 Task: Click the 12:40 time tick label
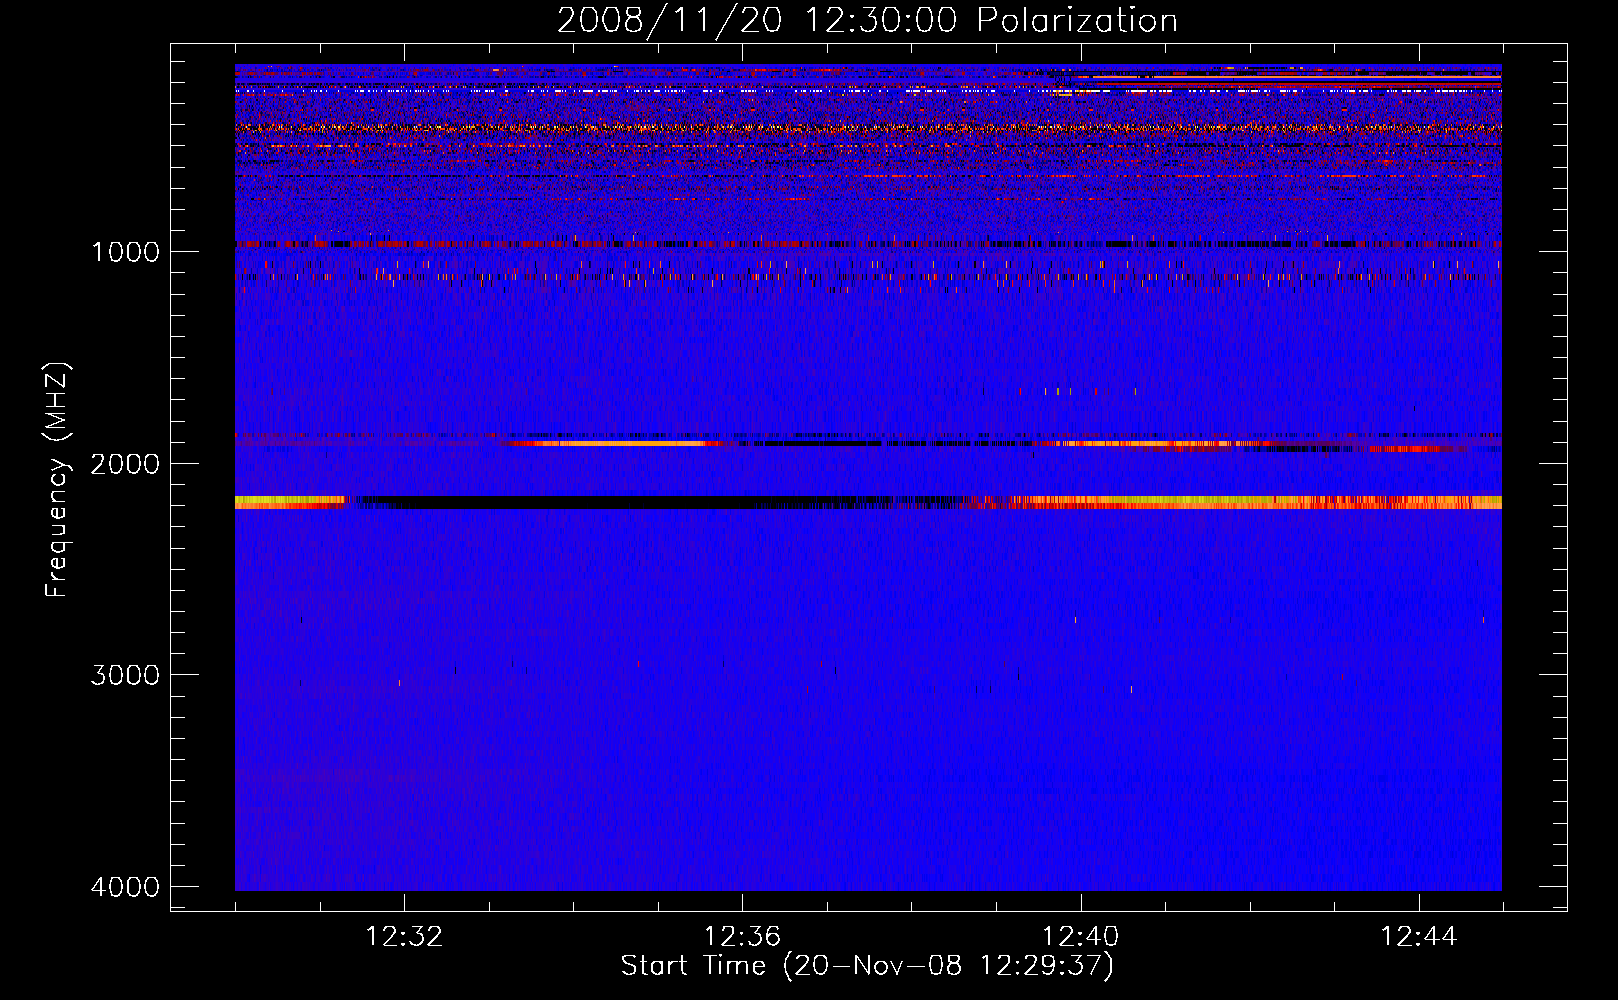(1080, 937)
